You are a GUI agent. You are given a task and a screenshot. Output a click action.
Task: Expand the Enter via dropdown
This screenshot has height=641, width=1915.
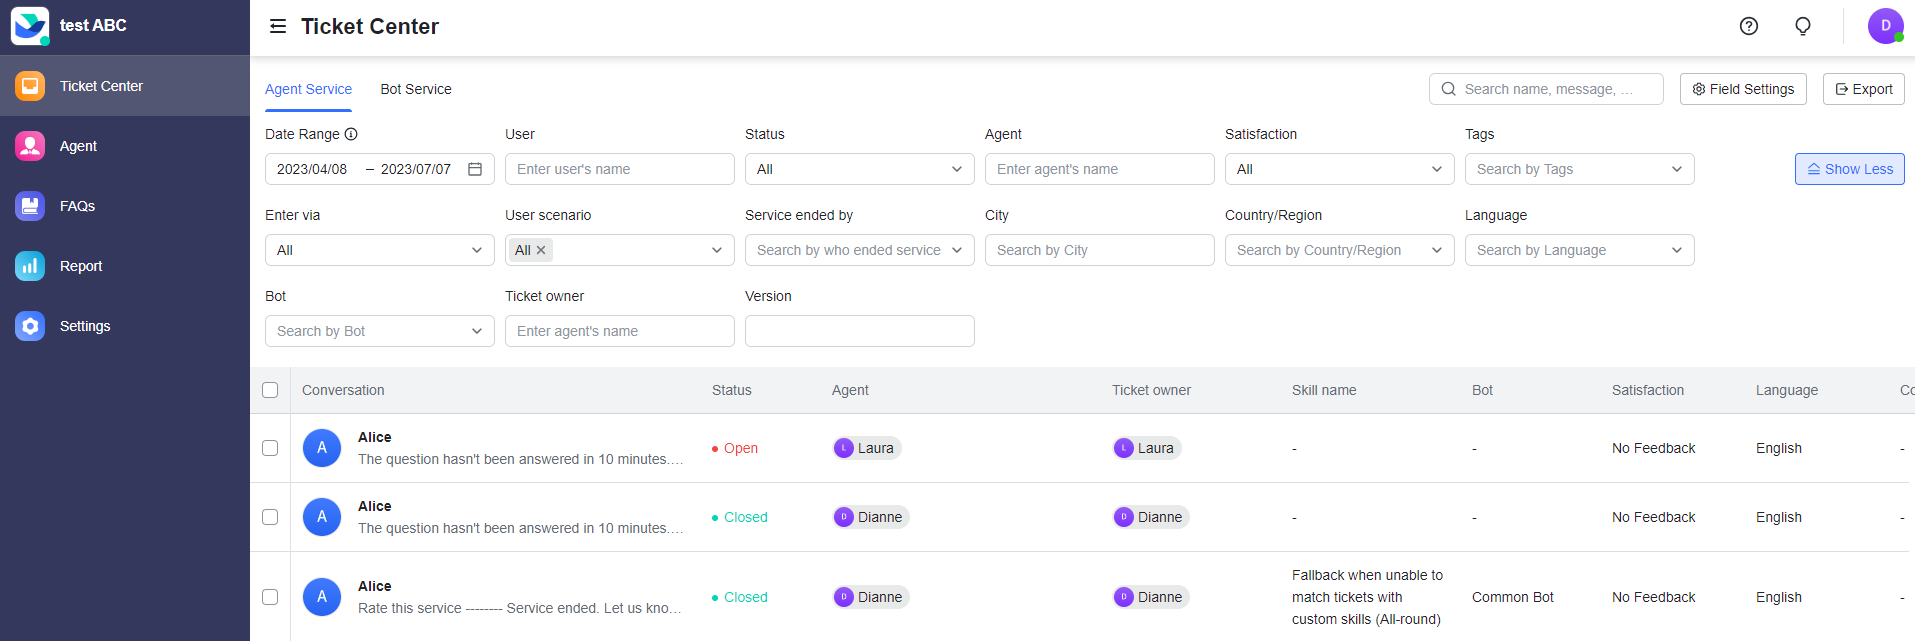(x=380, y=250)
